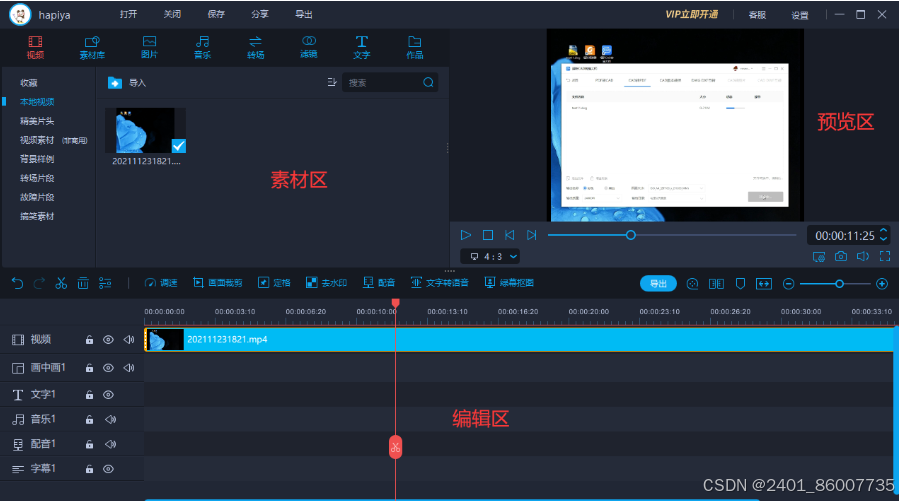Add a marker with the shield icon

(740, 284)
